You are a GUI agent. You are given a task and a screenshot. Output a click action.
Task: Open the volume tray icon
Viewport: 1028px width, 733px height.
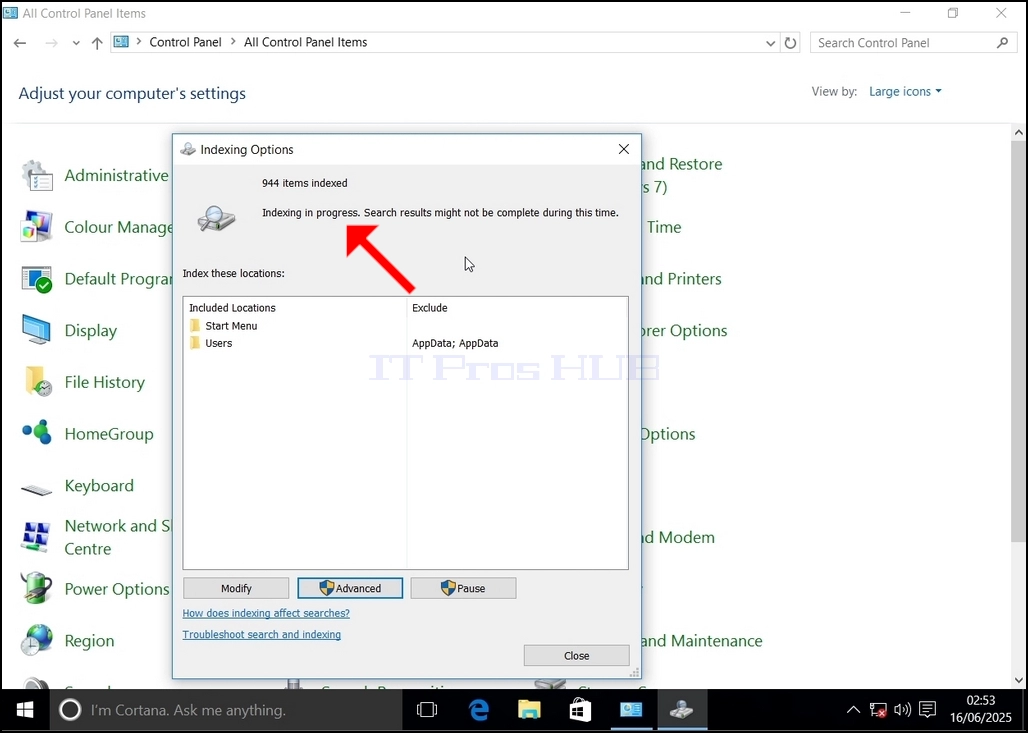903,710
